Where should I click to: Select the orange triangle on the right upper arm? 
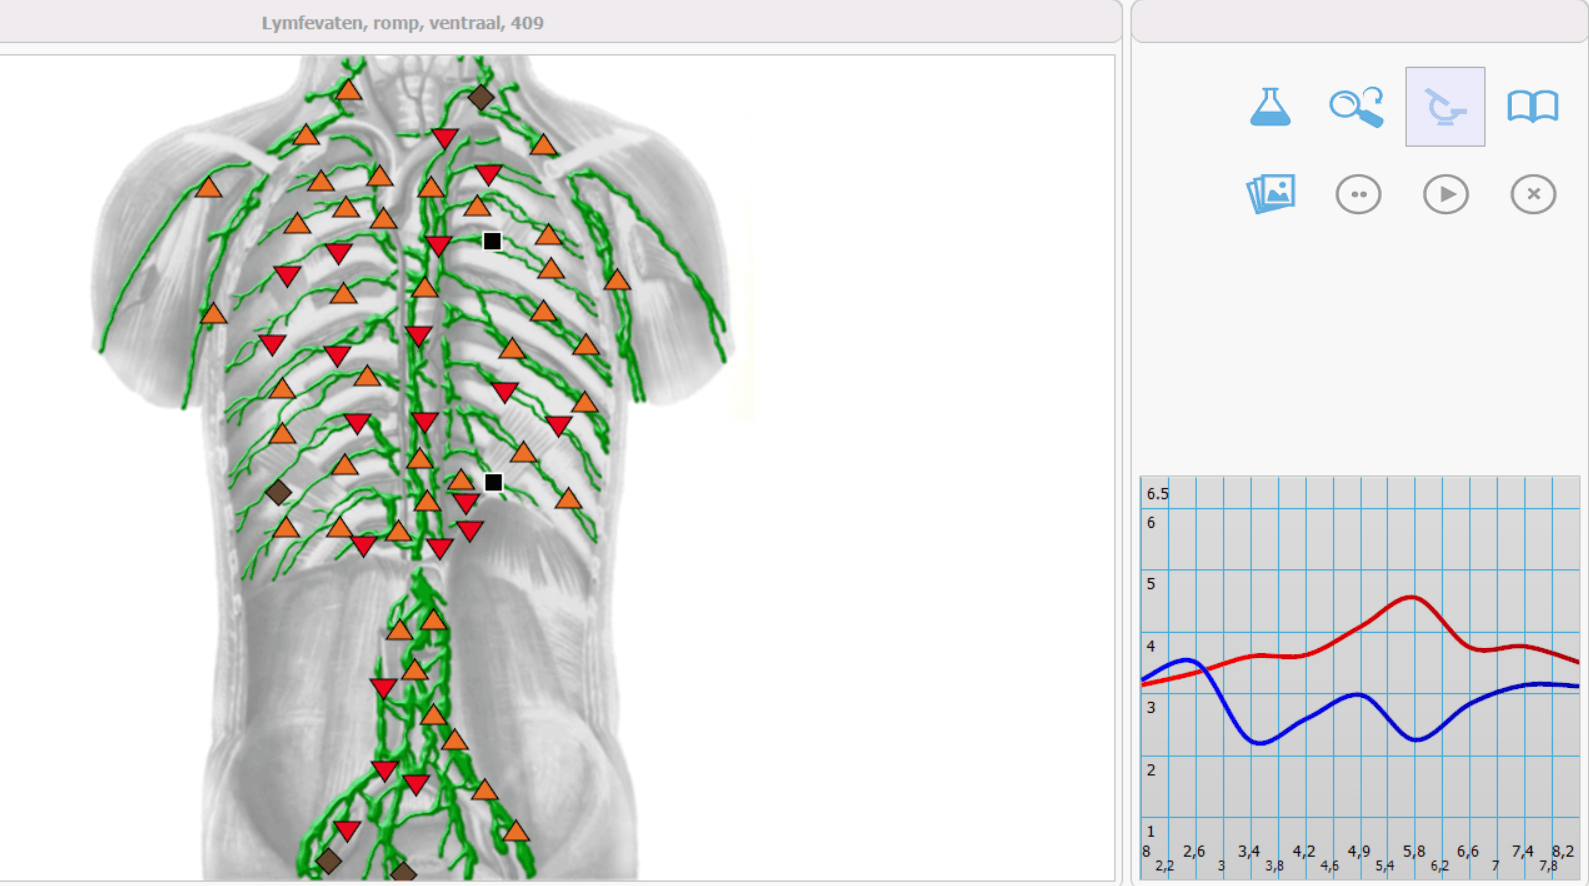pos(617,280)
